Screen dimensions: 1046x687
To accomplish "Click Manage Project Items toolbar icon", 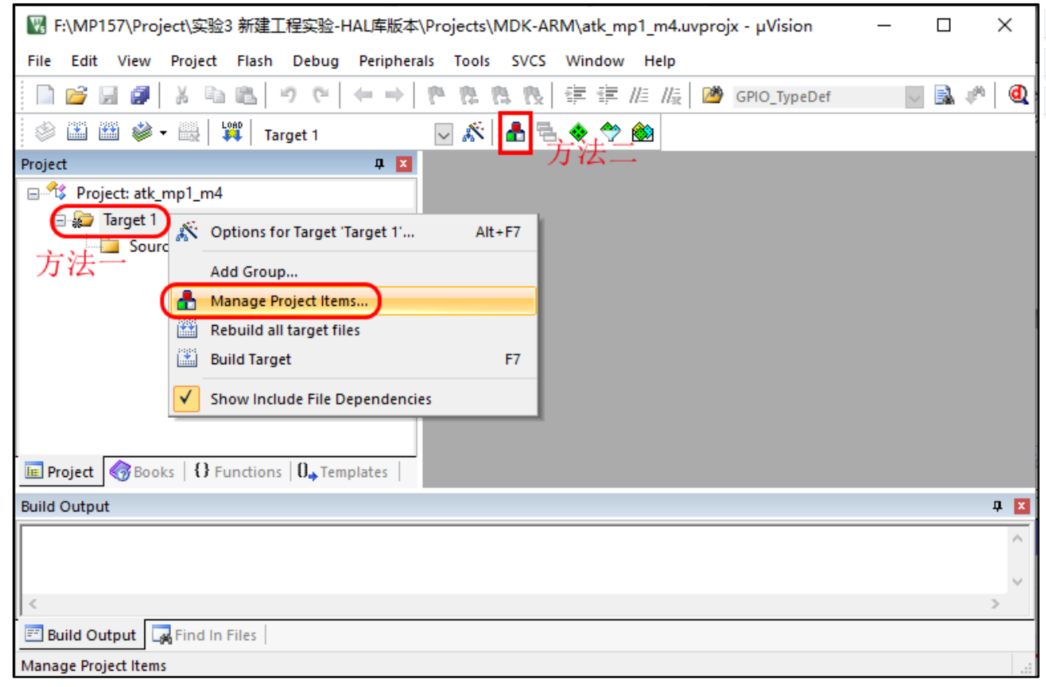I will 515,133.
